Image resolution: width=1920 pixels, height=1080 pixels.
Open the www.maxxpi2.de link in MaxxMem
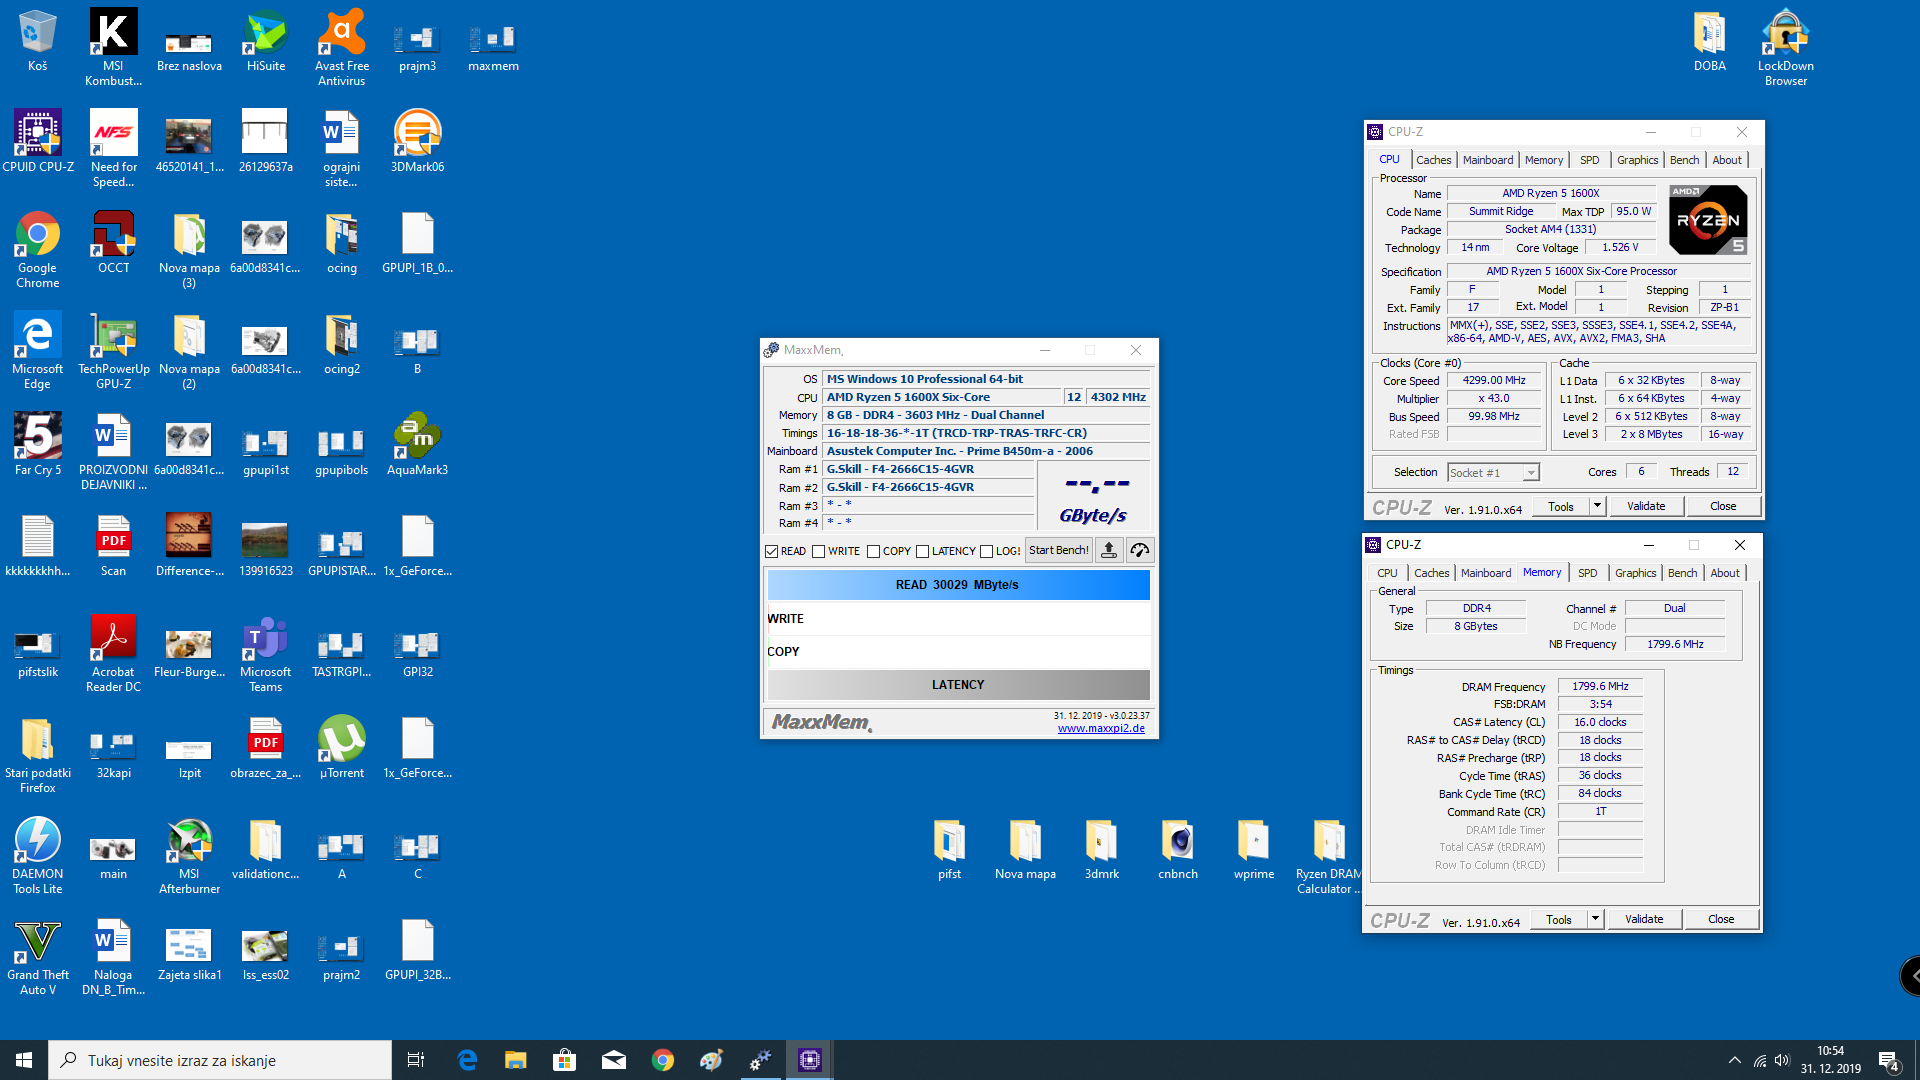[1101, 728]
